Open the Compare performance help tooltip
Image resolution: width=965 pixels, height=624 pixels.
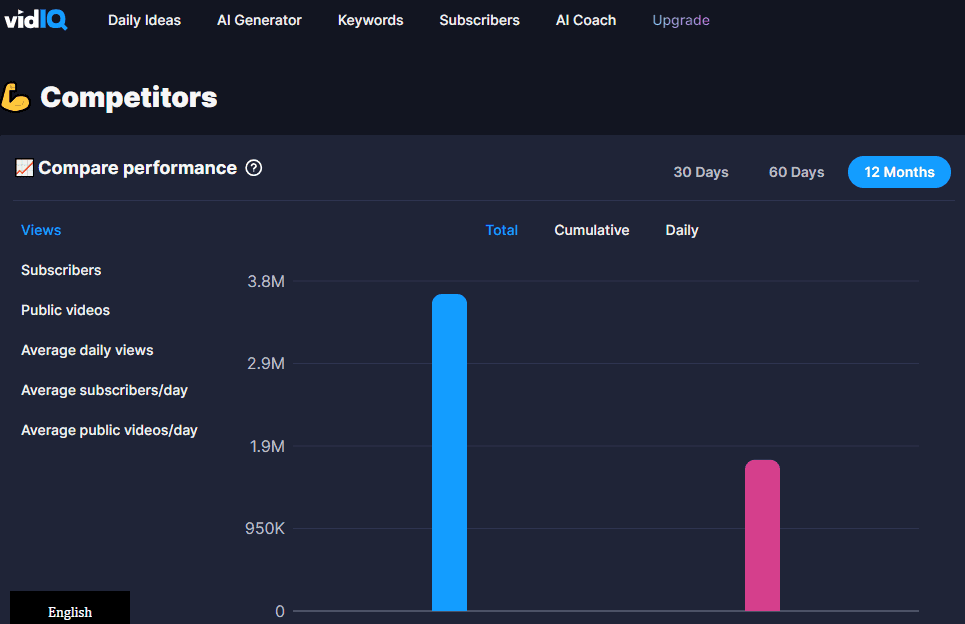click(253, 168)
